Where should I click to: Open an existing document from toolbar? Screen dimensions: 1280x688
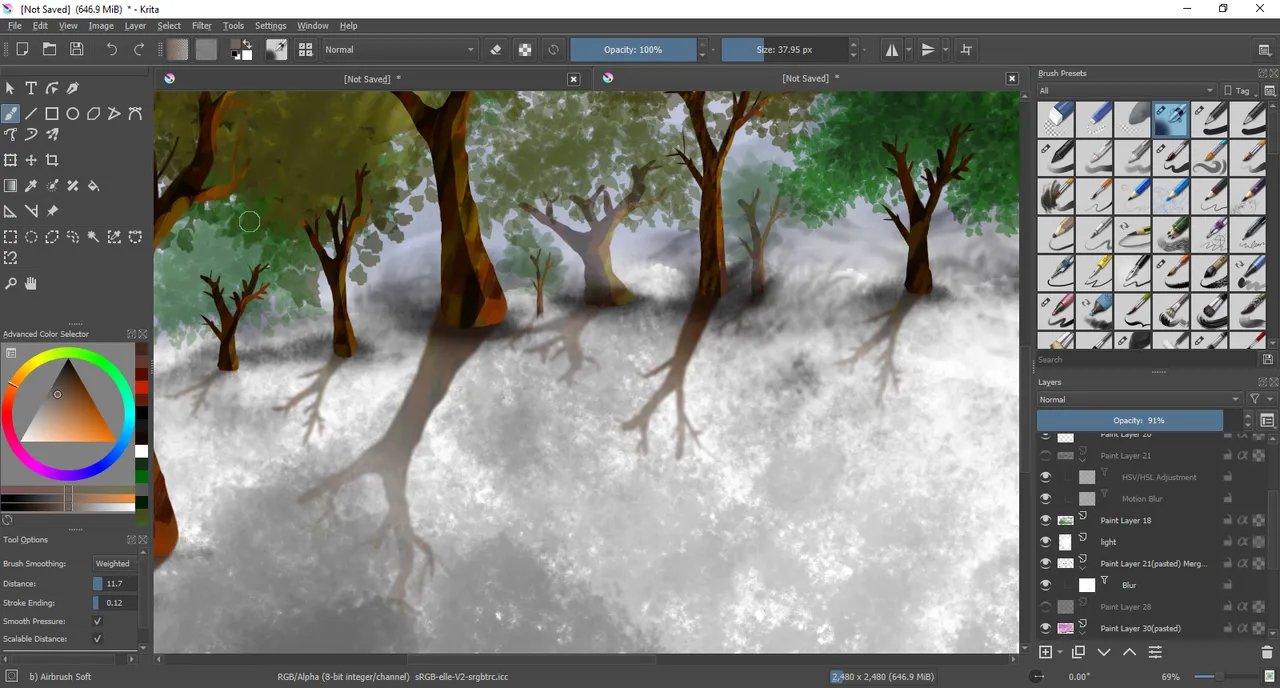(49, 49)
